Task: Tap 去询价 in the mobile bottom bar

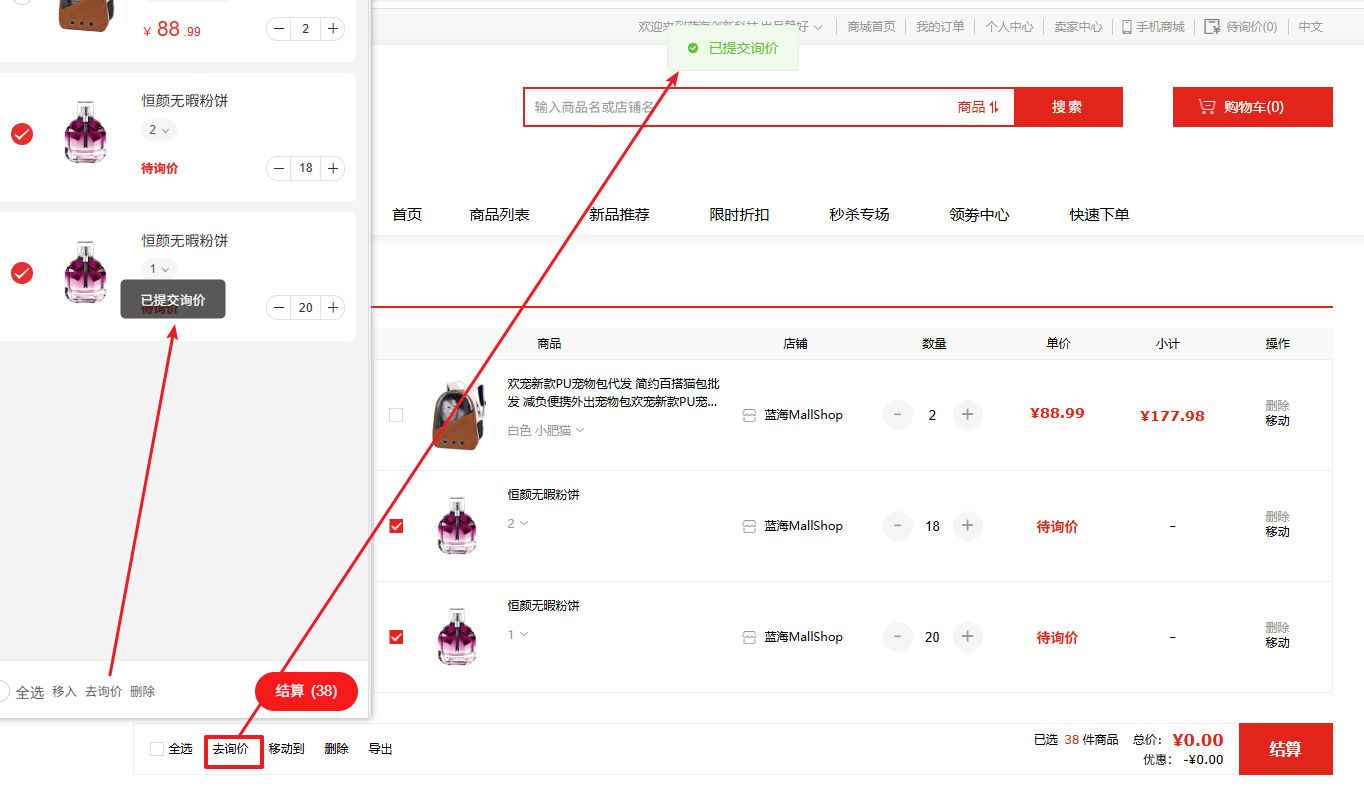Action: coord(103,691)
